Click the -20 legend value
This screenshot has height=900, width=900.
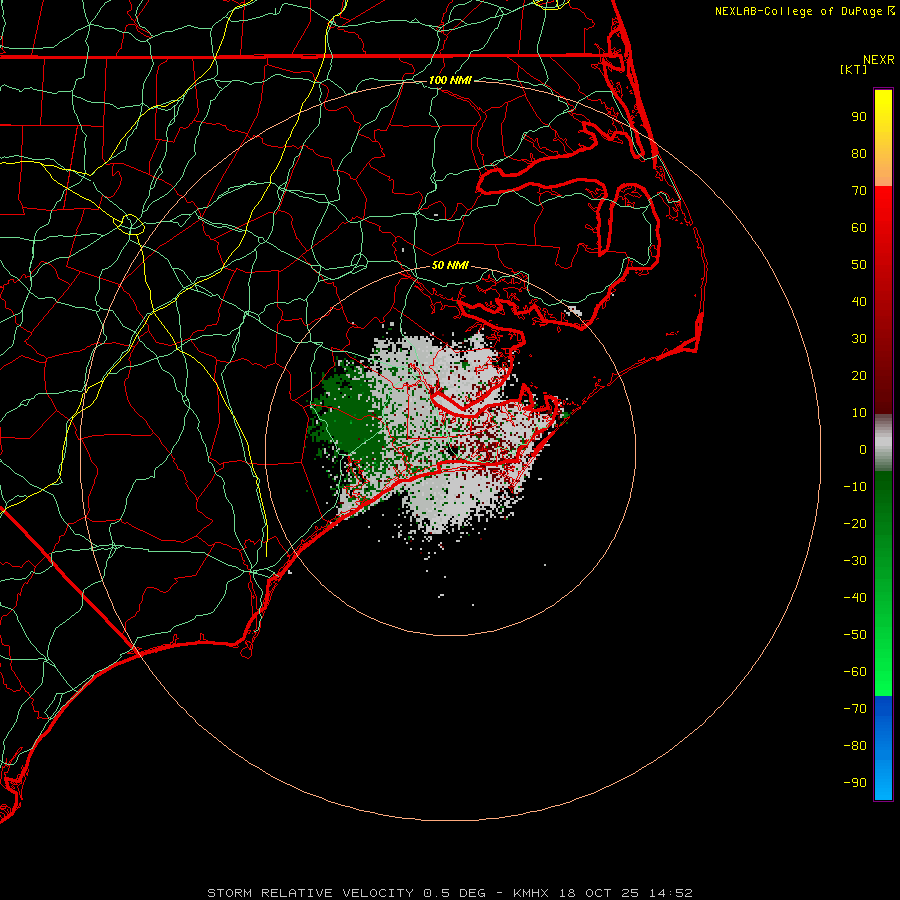(x=855, y=523)
